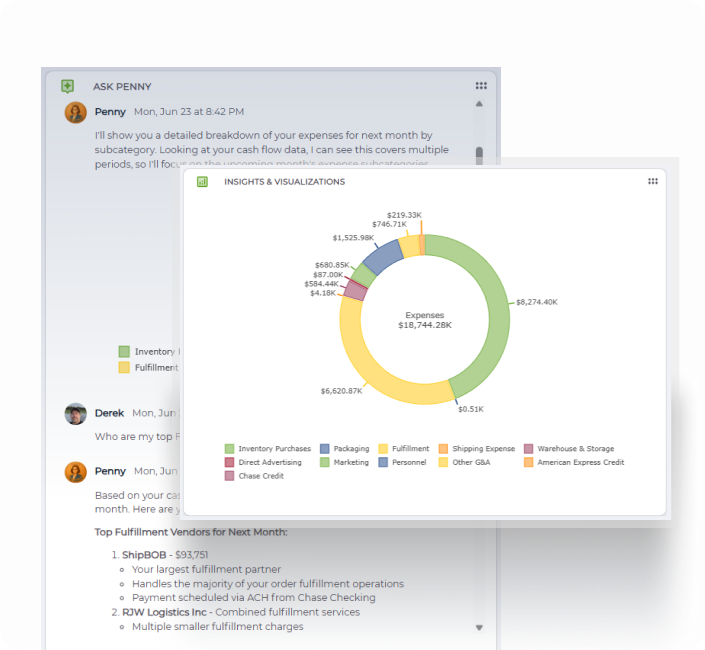This screenshot has height=650, width=705.
Task: Click Derek's profile avatar
Action: 75,413
